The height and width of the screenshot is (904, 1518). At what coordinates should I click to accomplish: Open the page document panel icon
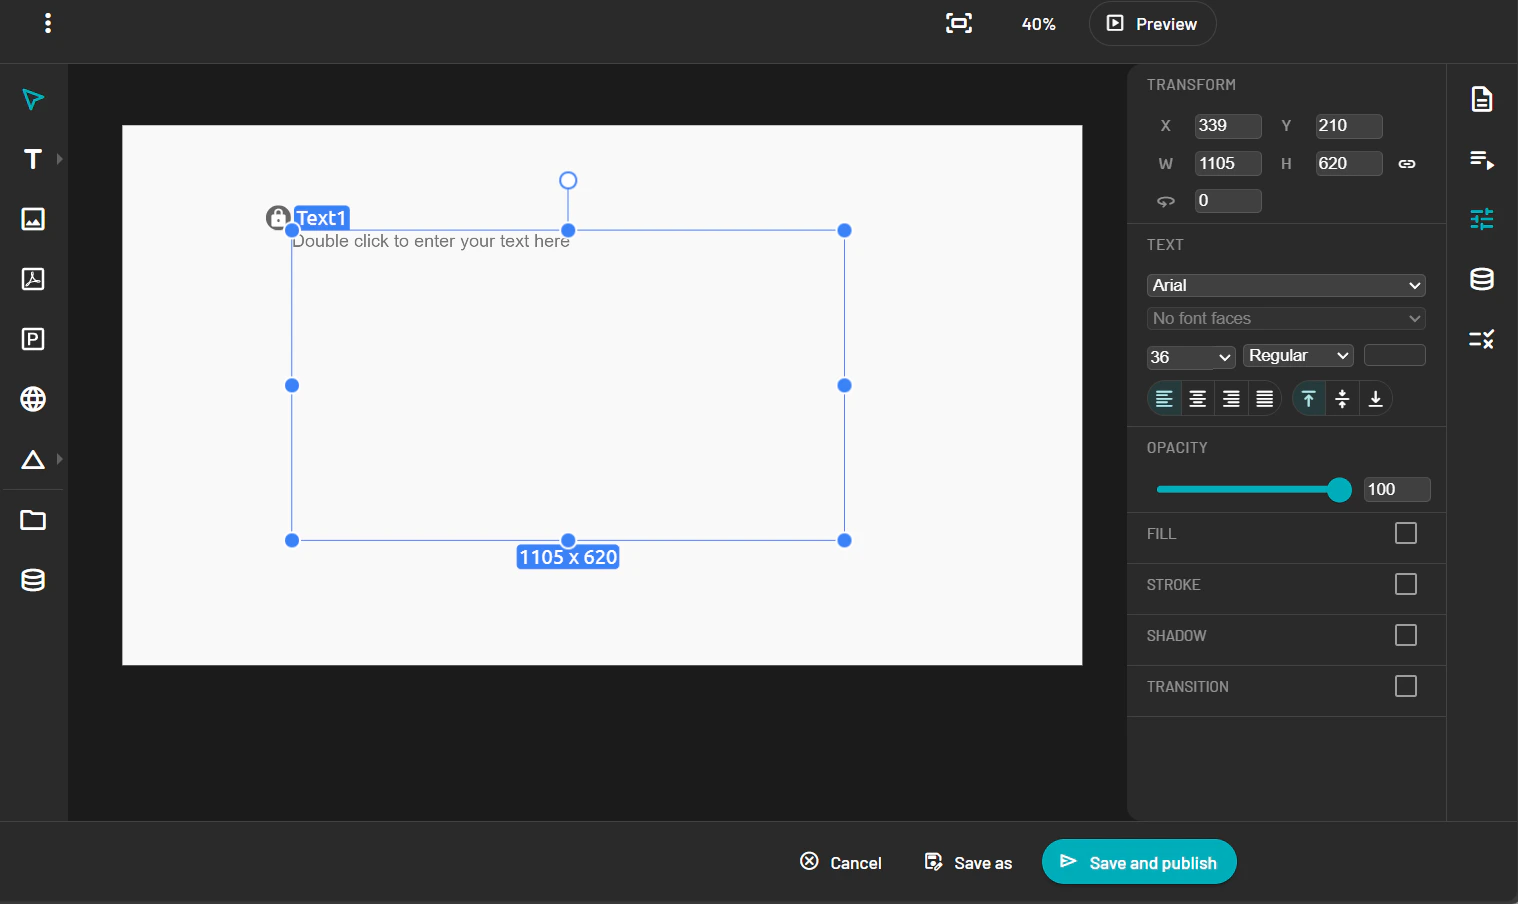coord(1482,99)
